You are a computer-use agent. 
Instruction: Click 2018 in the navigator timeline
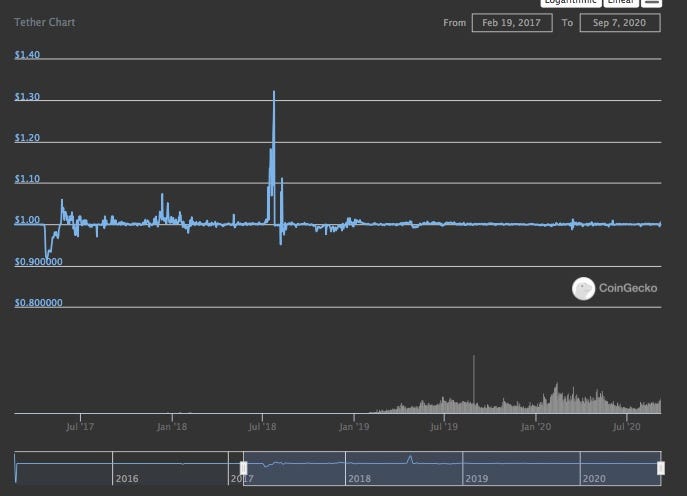pyautogui.click(x=359, y=478)
